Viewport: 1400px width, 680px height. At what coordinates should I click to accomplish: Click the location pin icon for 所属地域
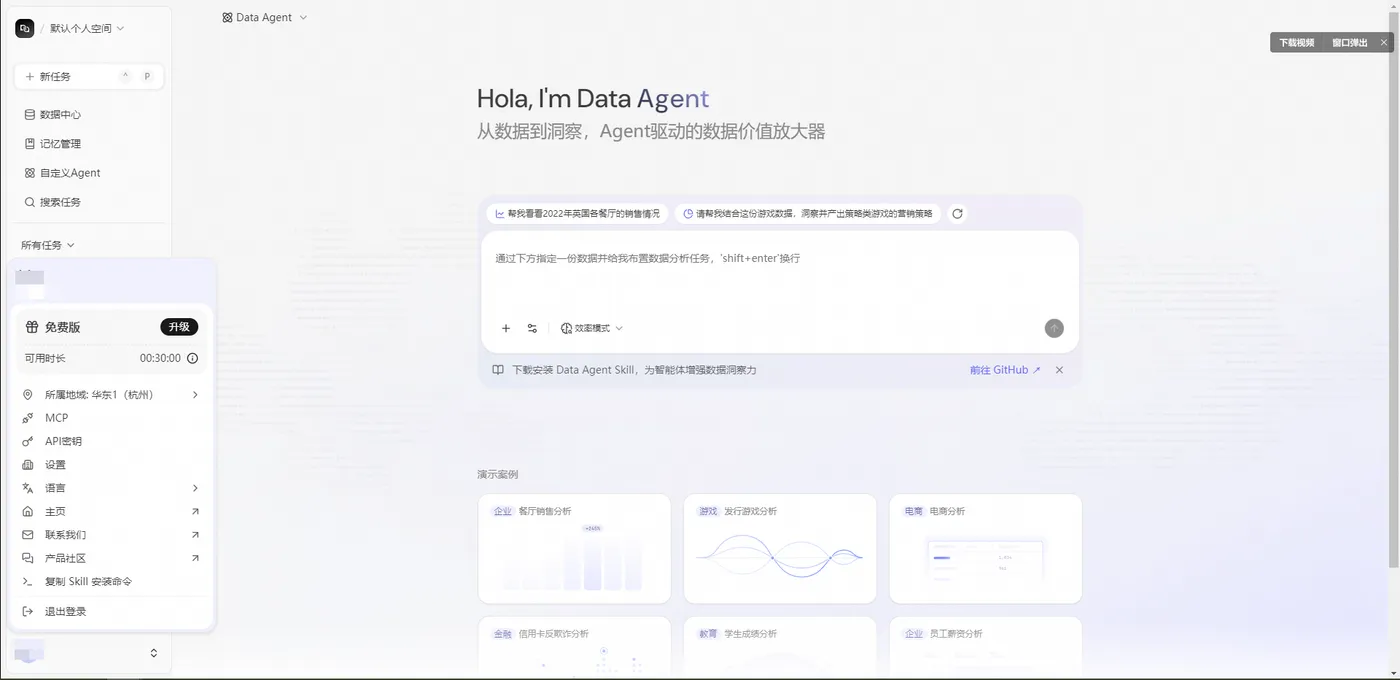pos(28,395)
